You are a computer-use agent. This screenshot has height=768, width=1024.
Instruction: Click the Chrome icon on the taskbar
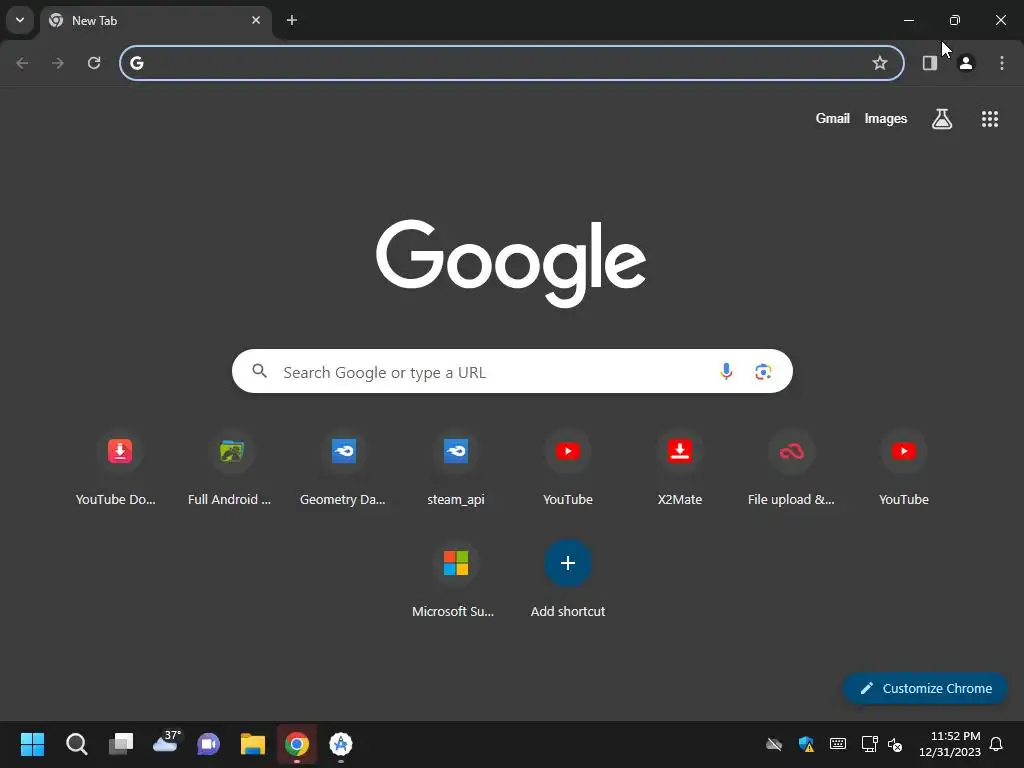[x=296, y=744]
